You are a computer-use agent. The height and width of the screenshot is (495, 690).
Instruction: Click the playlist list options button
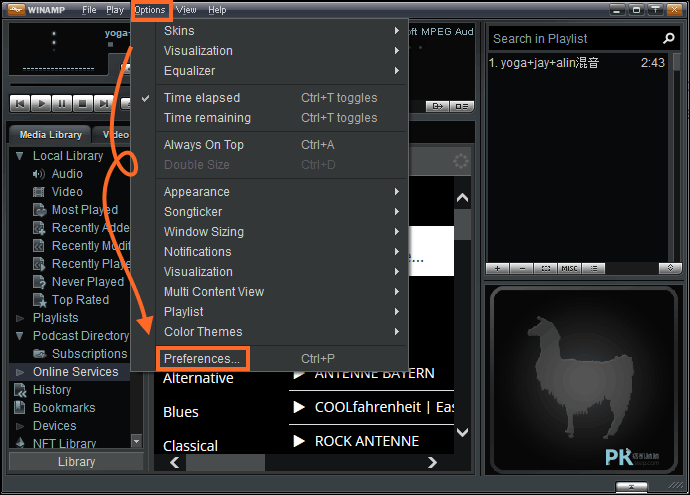coord(594,268)
